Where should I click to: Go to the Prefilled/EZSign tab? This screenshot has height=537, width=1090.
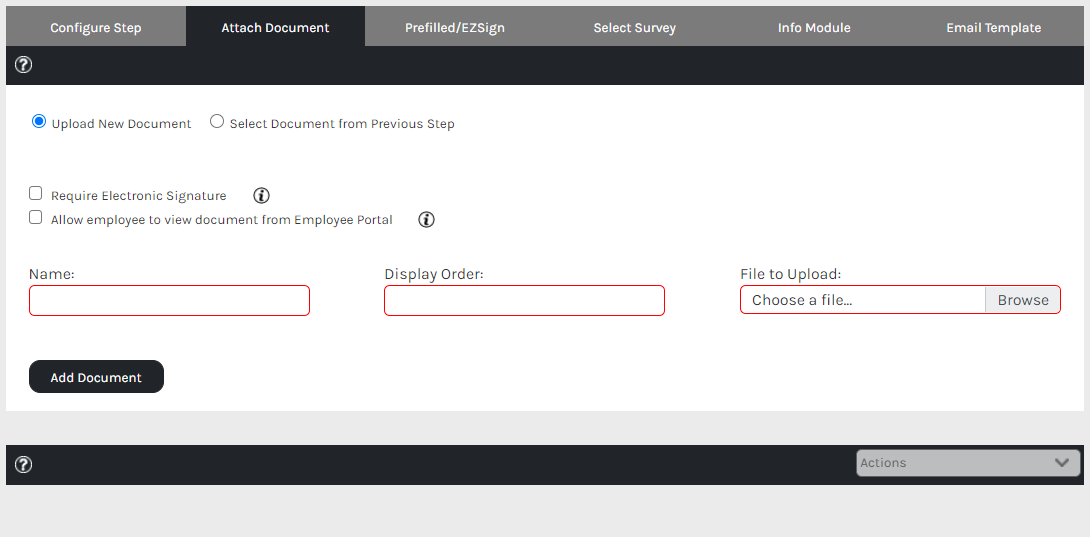[x=455, y=27]
